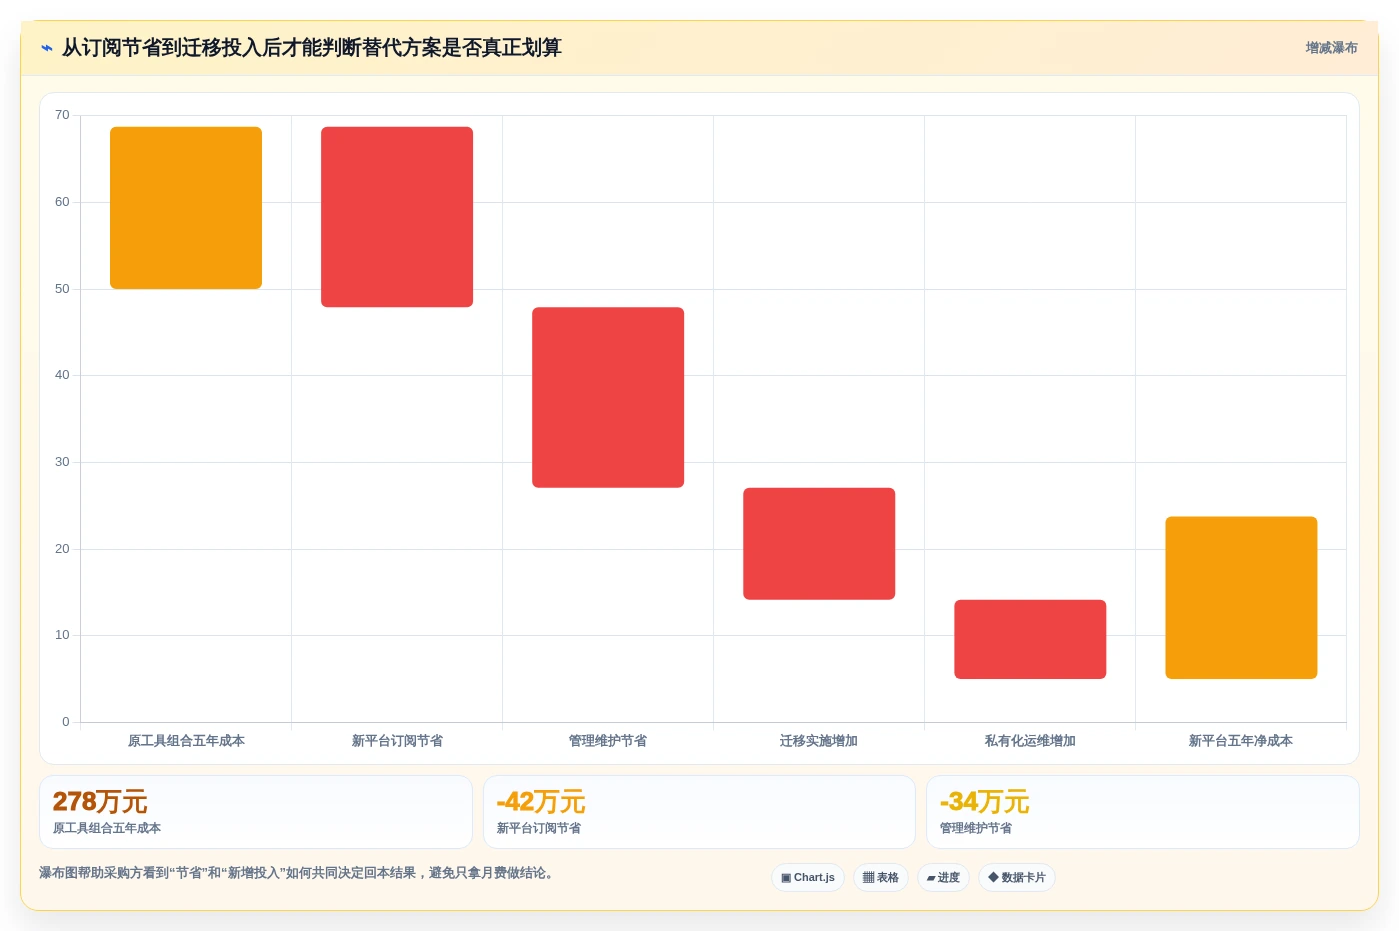Click the 增减瀑布 label in the header

pyautogui.click(x=1331, y=48)
